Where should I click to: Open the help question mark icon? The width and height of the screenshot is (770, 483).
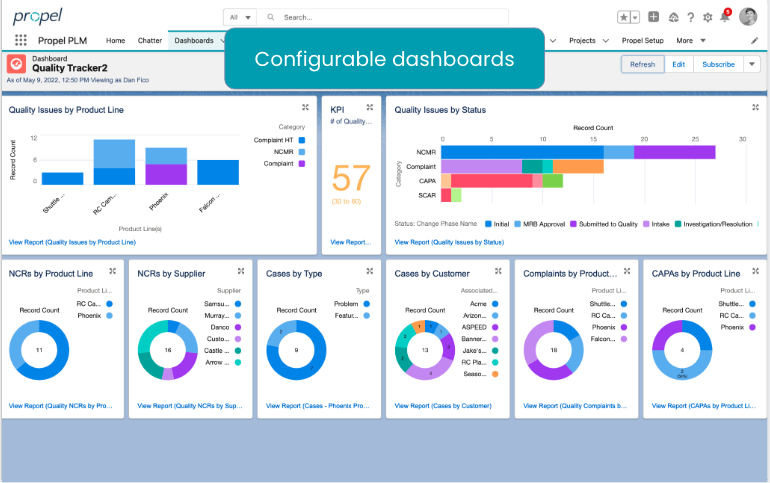click(x=690, y=17)
